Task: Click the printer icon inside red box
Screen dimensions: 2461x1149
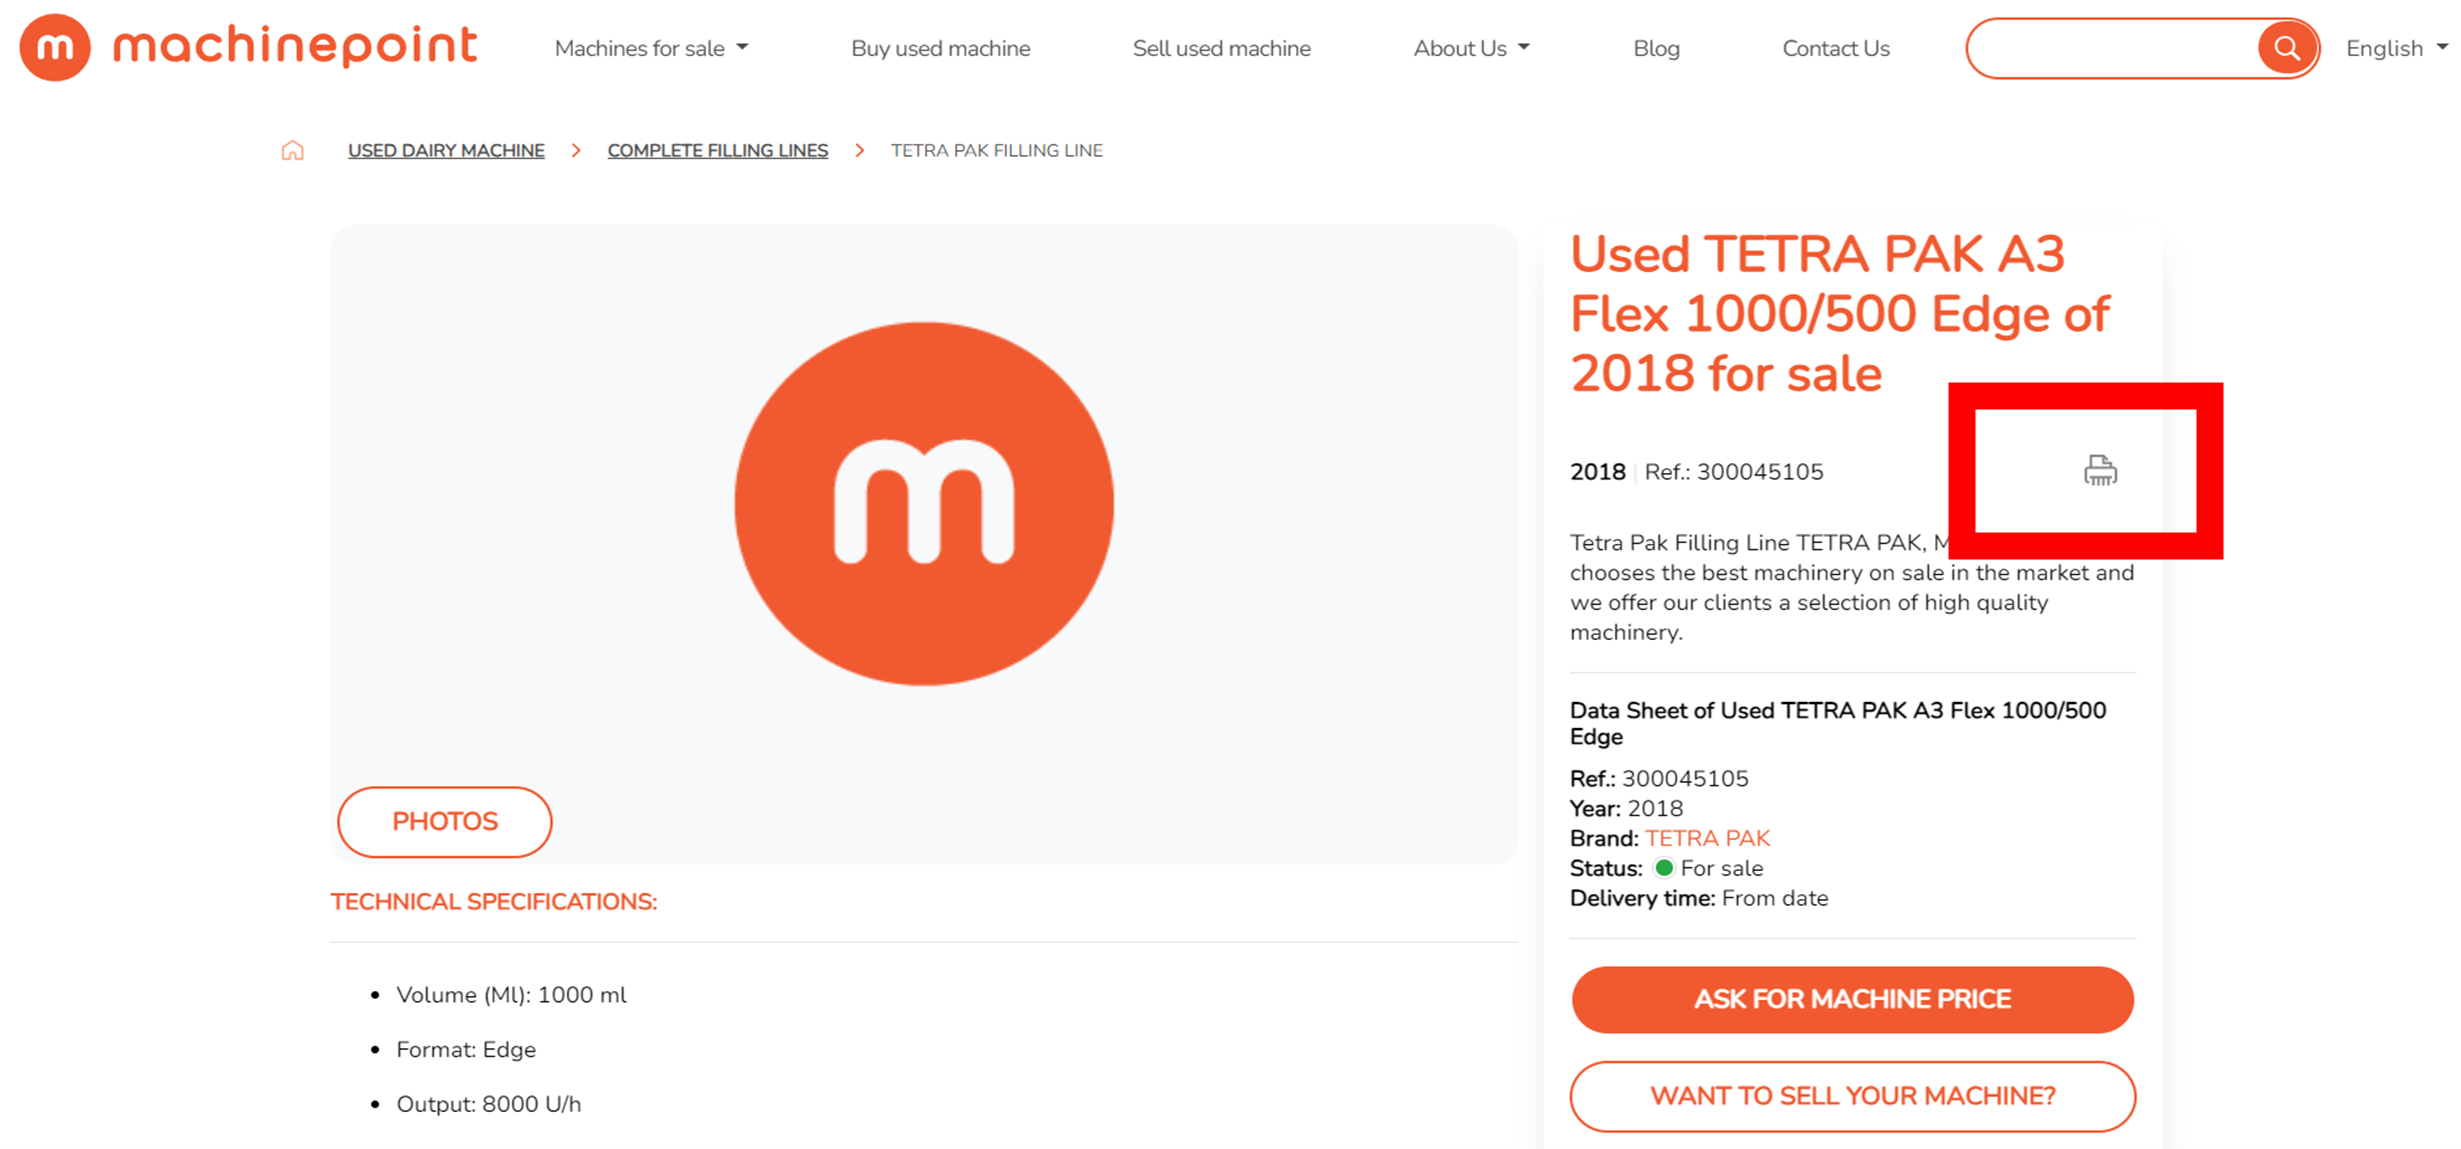Action: (2095, 471)
